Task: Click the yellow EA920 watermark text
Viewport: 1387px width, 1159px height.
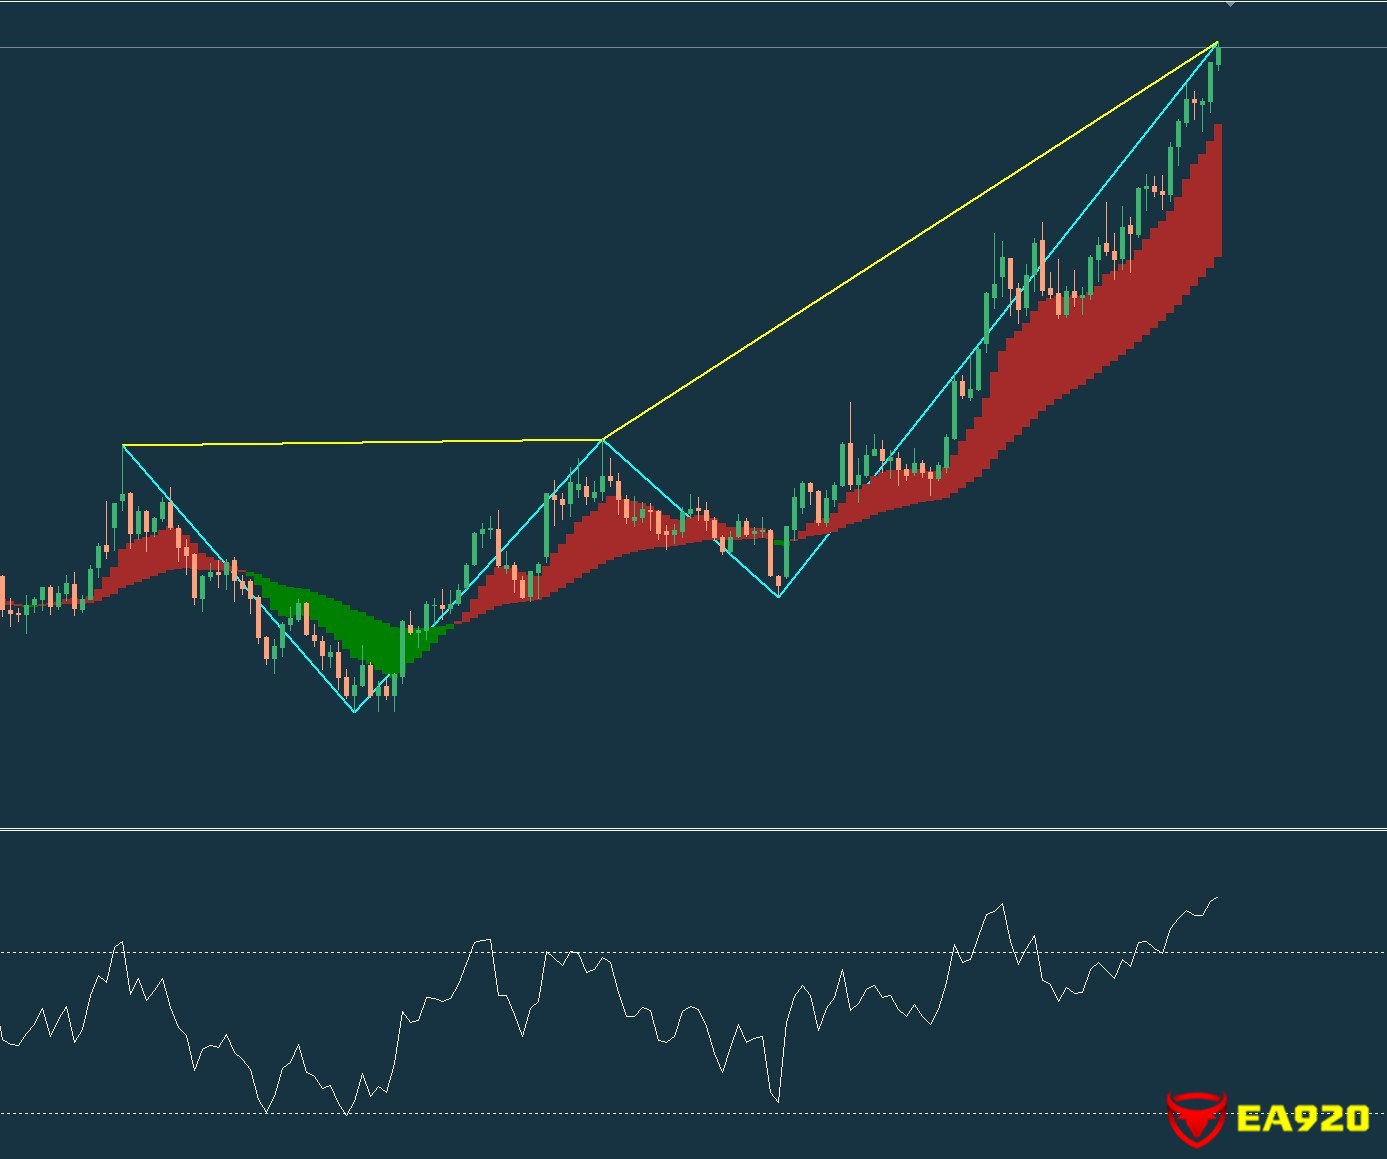Action: pos(1302,1118)
